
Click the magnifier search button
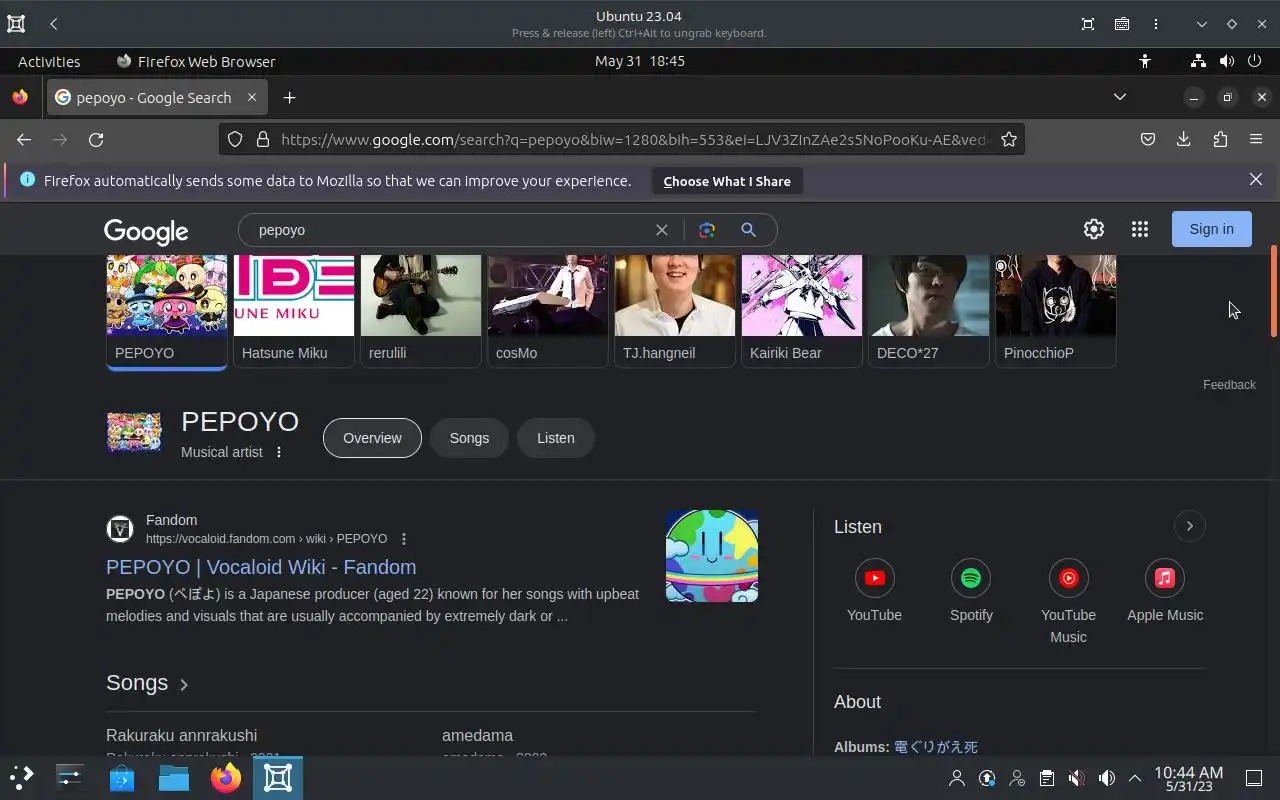point(748,230)
